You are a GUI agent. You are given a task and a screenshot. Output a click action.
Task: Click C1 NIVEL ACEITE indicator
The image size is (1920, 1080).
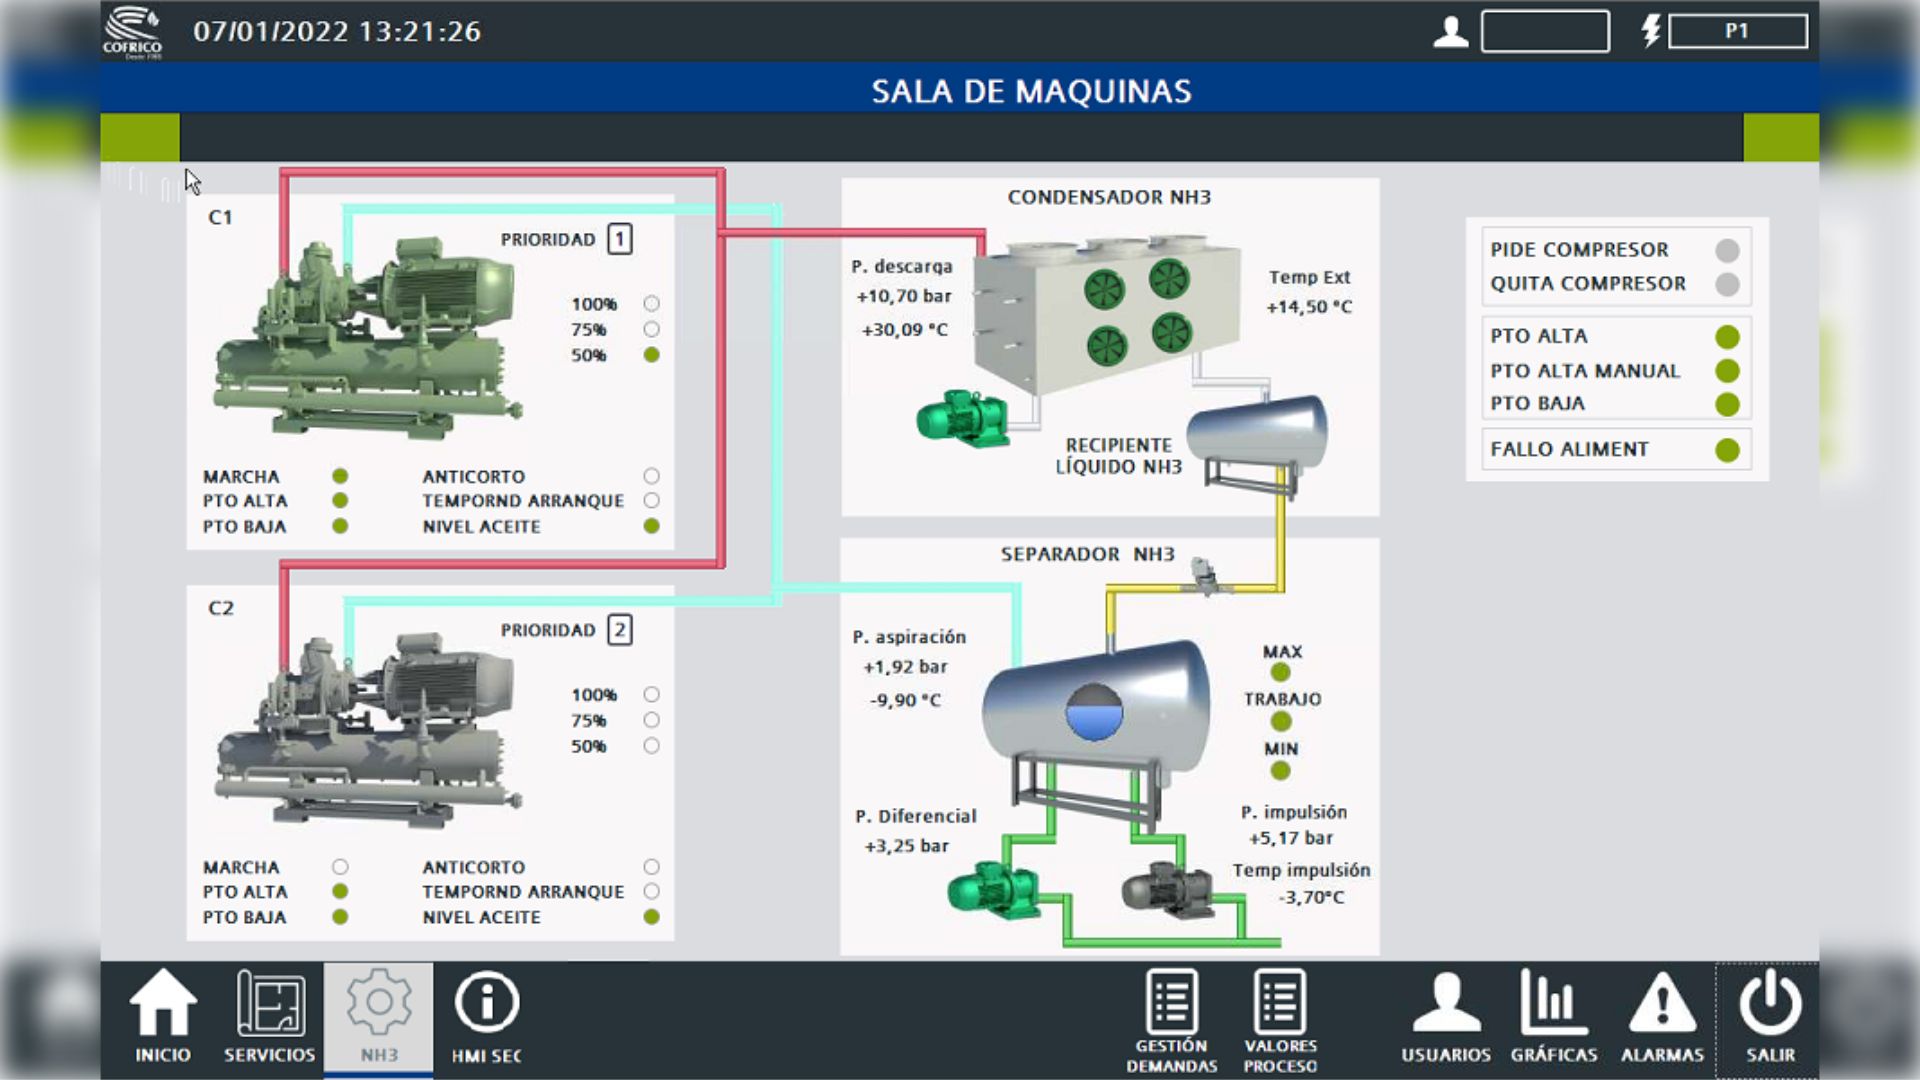(652, 527)
